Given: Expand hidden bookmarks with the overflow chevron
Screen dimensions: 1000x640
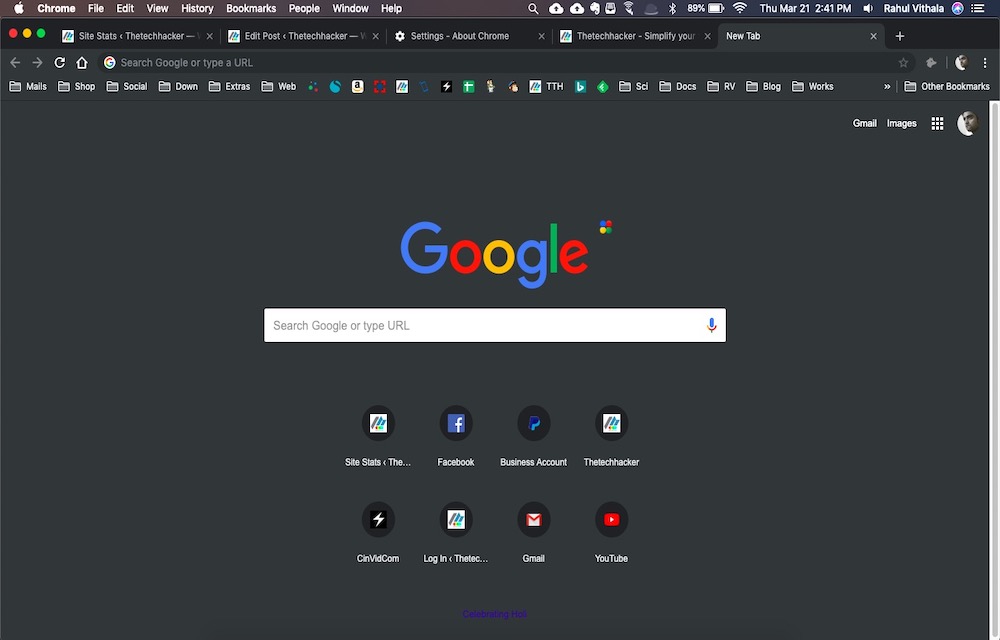Looking at the screenshot, I should coord(886,86).
